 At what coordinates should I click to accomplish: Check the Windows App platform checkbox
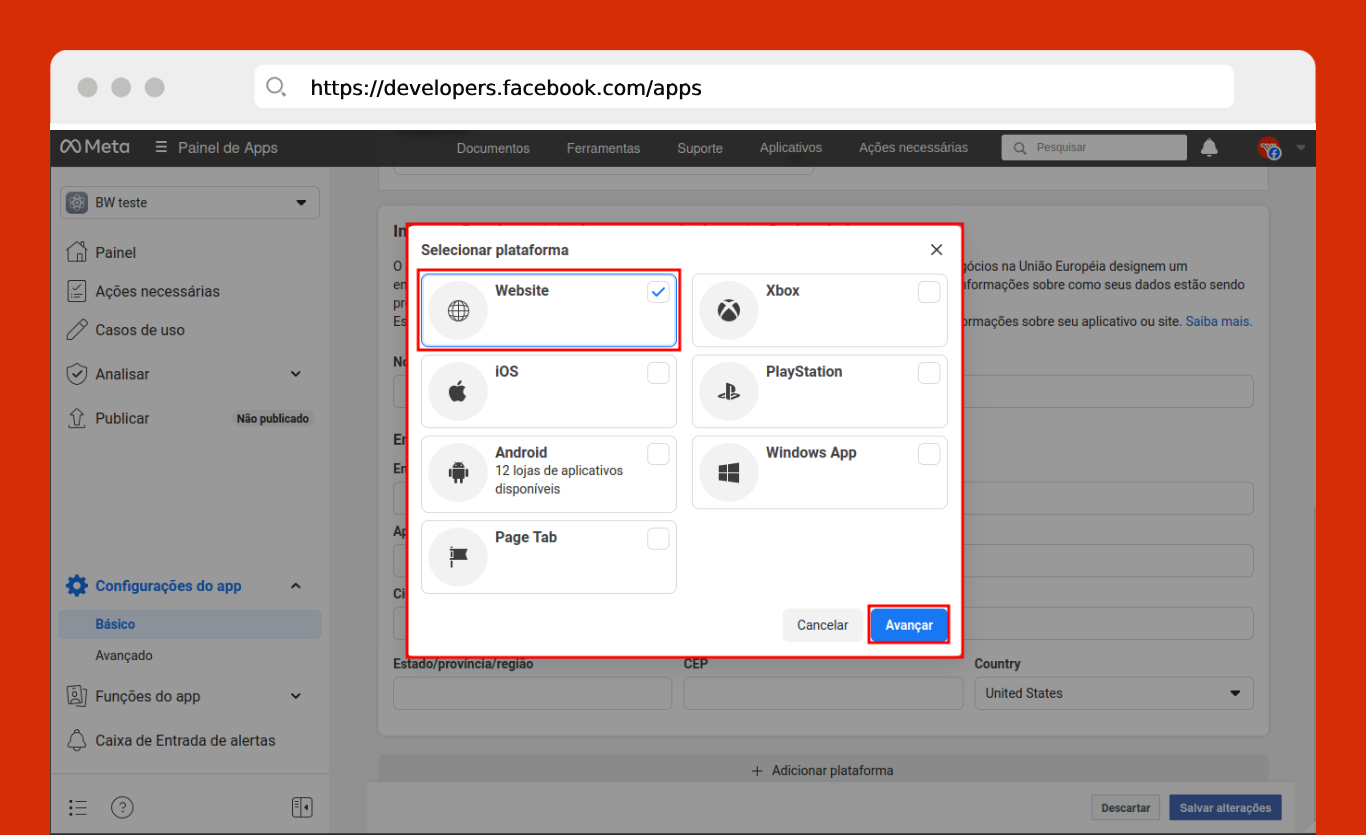click(929, 454)
